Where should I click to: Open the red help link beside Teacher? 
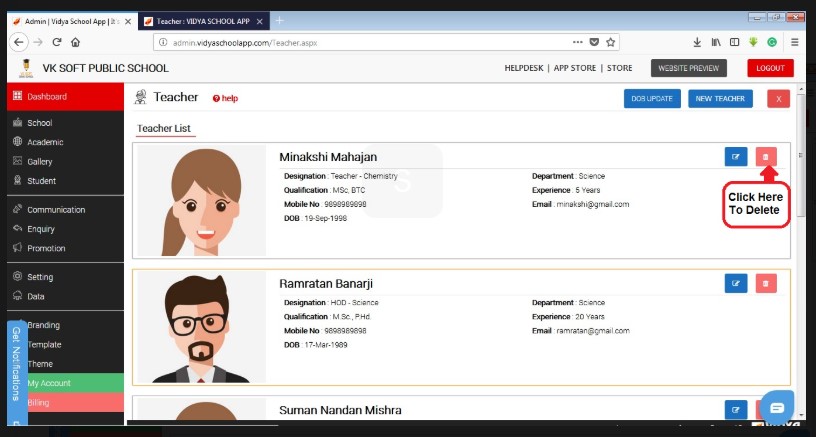(x=225, y=98)
